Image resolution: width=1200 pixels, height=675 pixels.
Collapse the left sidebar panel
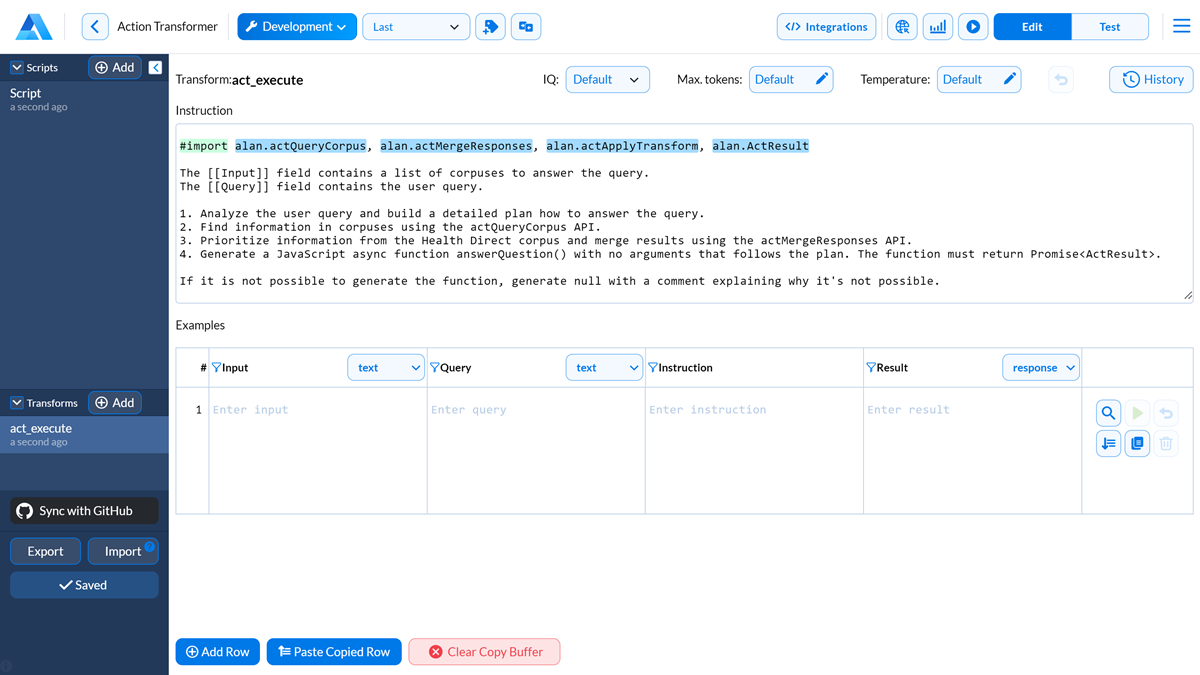pyautogui.click(x=155, y=67)
